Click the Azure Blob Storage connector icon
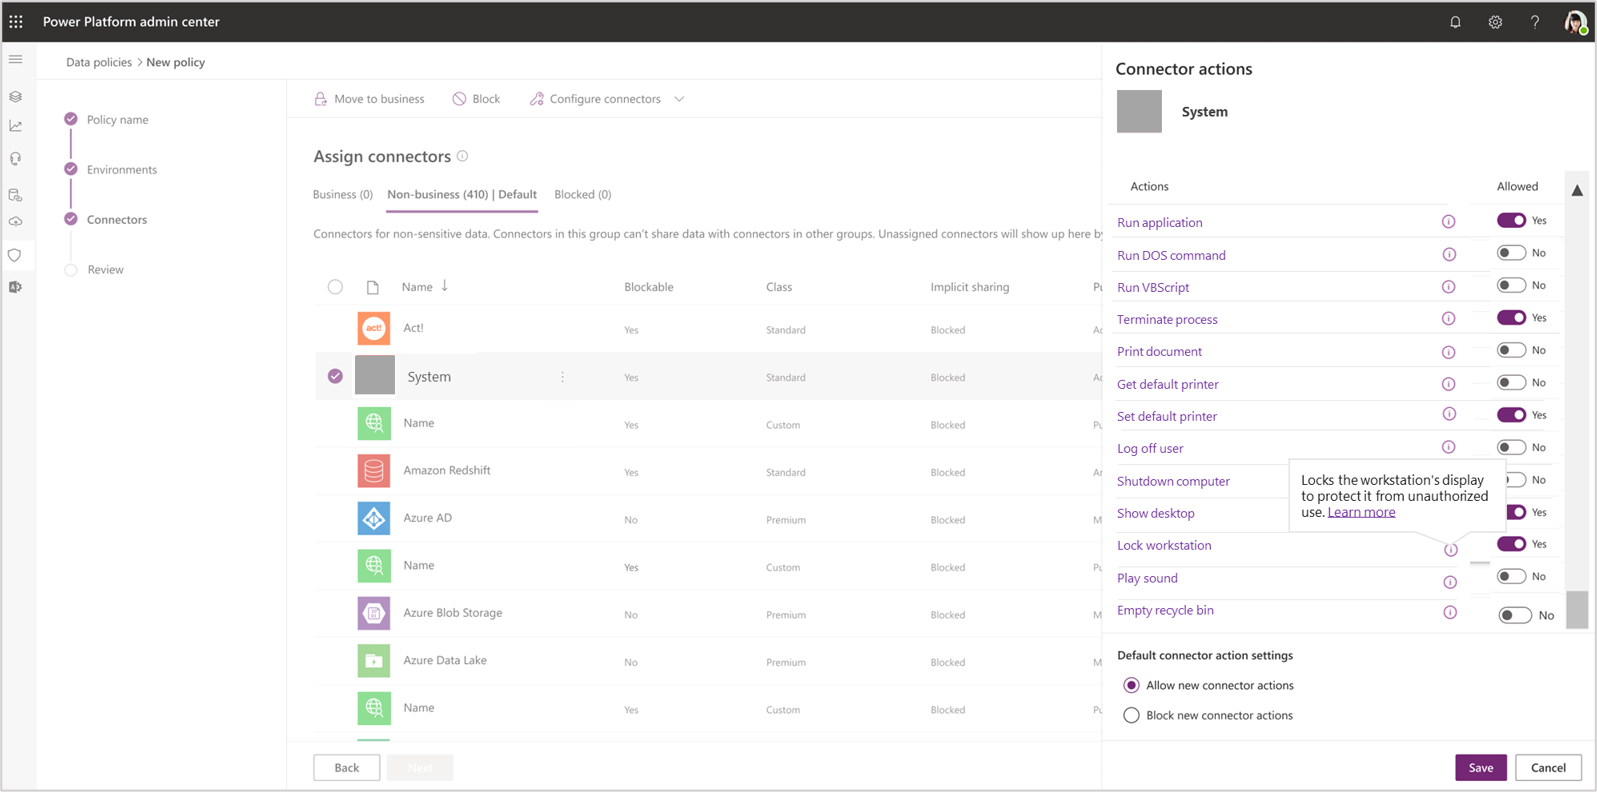This screenshot has width=1597, height=792. [374, 613]
